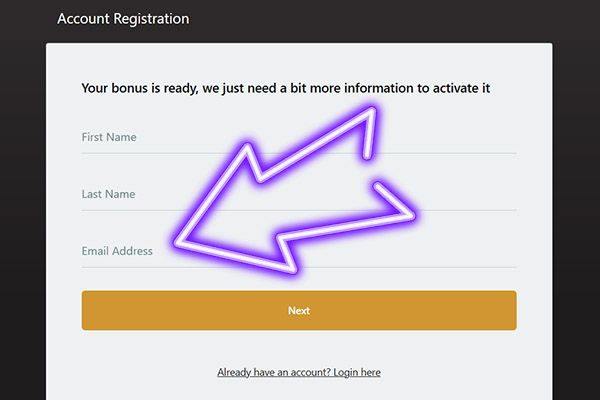Click the 'Your bonus is ready' heading
The width and height of the screenshot is (600, 400).
[x=285, y=88]
